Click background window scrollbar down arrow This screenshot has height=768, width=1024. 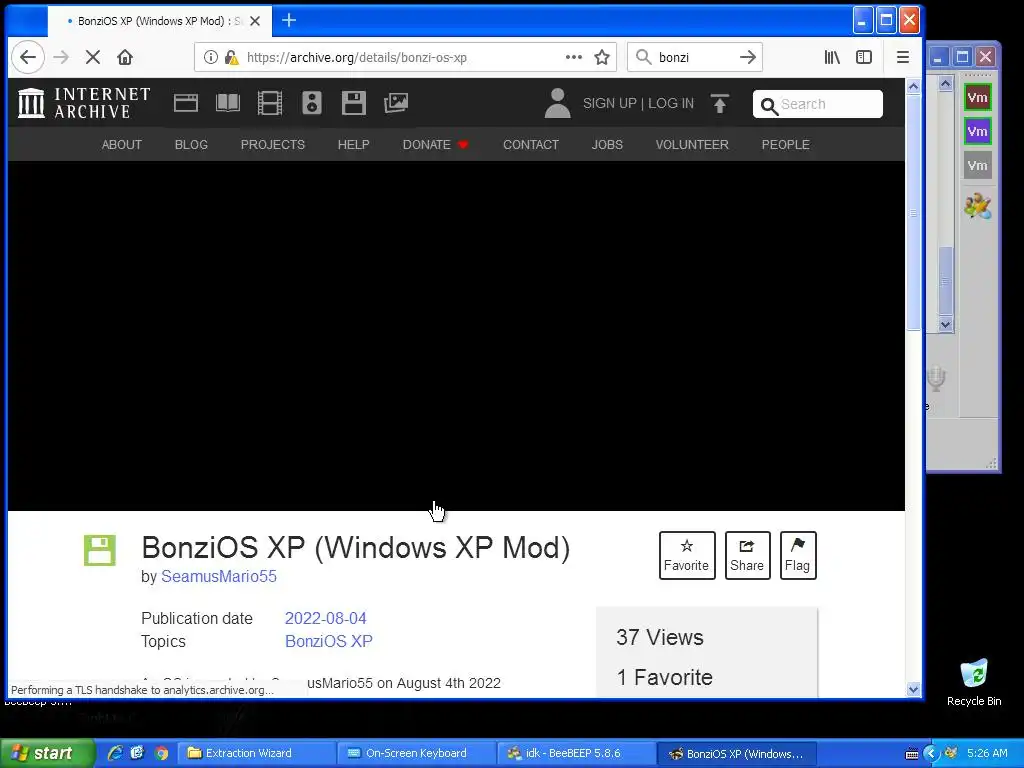946,325
